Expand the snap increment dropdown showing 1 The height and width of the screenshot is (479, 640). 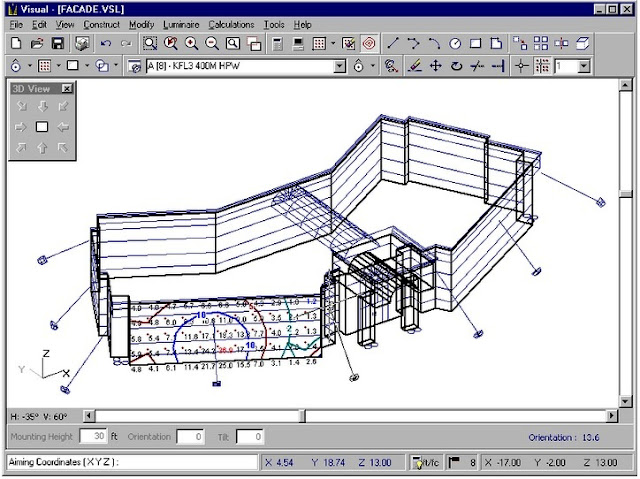pyautogui.click(x=584, y=66)
